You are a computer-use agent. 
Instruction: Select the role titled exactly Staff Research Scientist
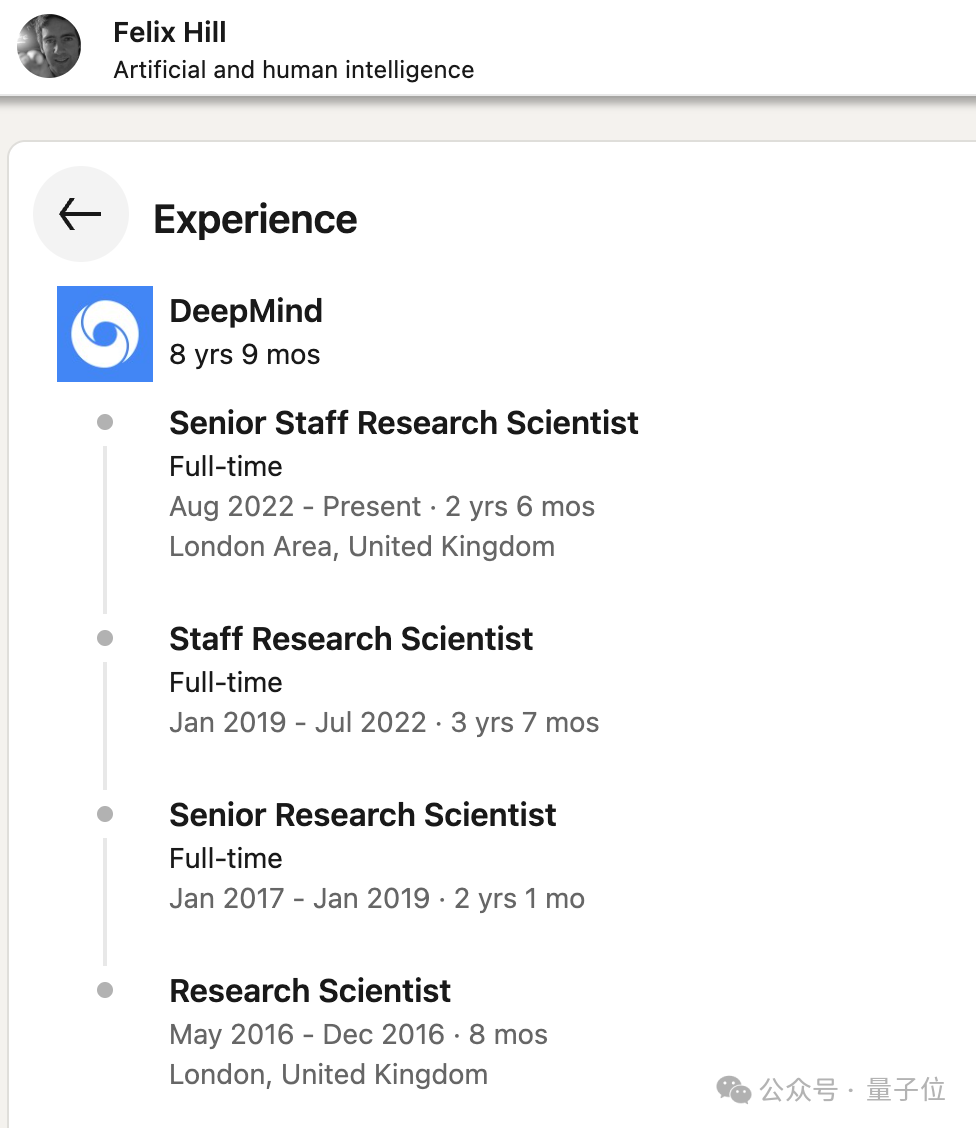click(x=351, y=639)
